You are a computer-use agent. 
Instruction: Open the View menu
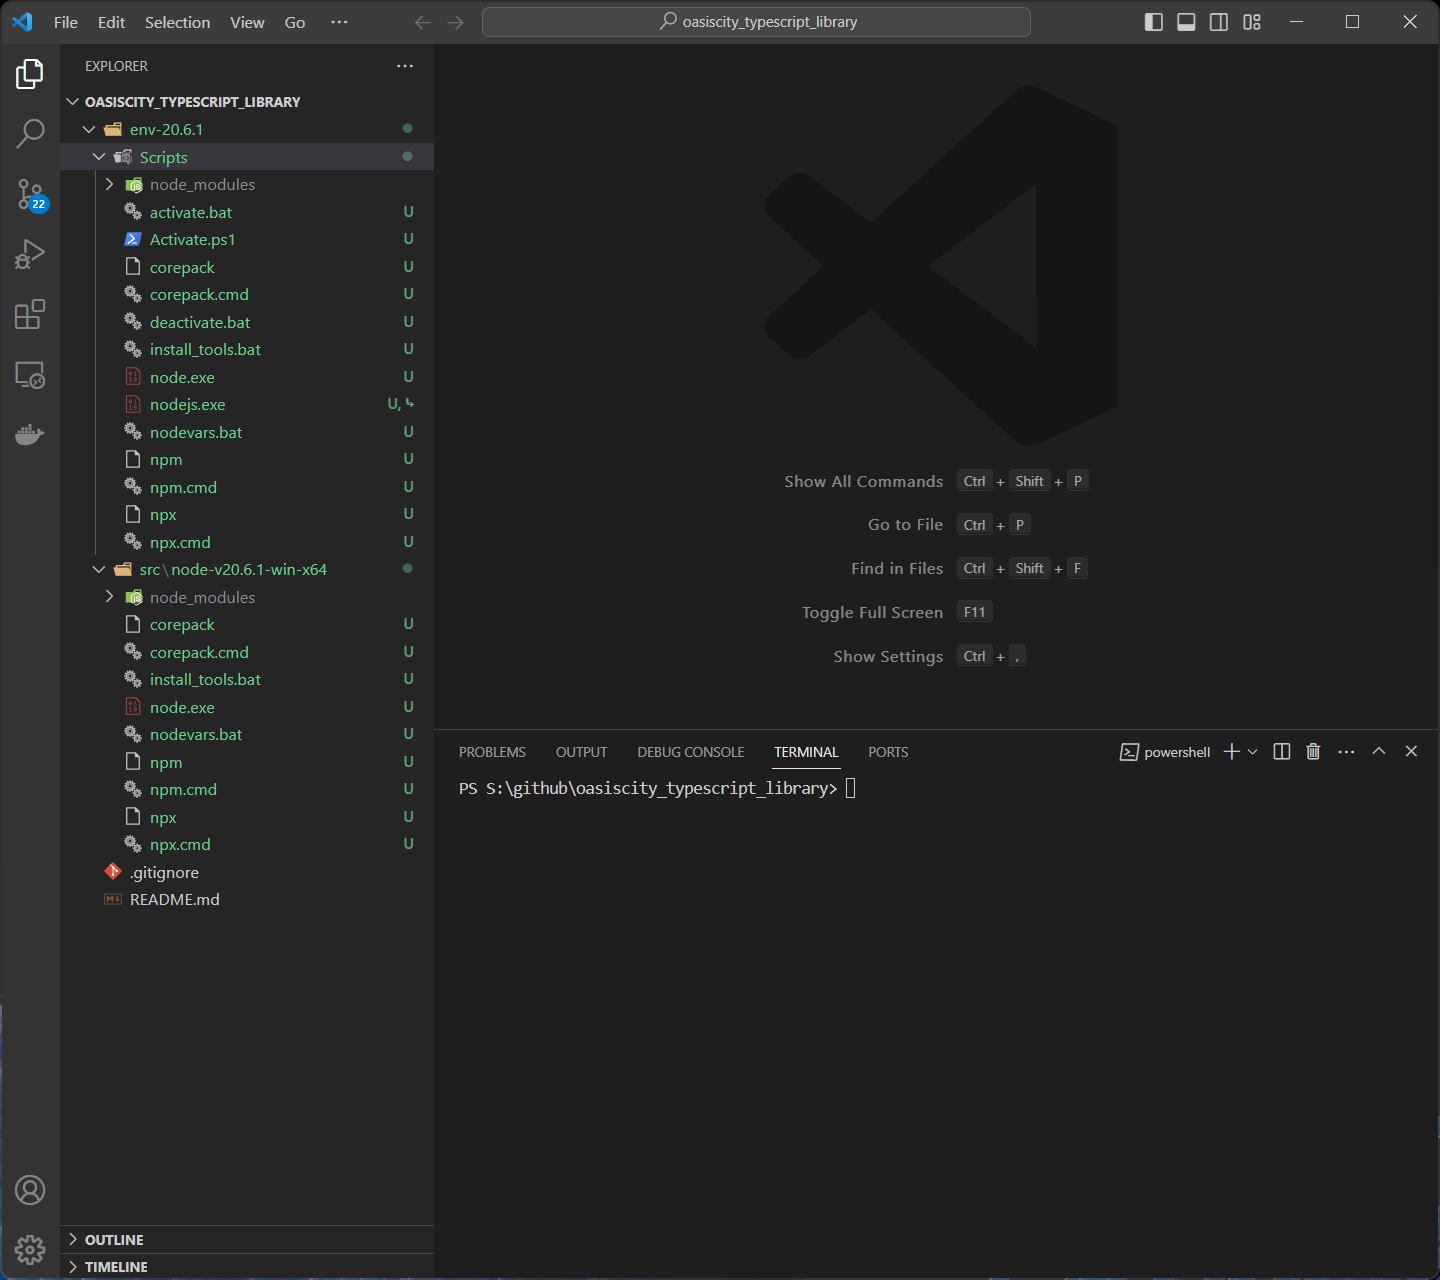pos(247,22)
